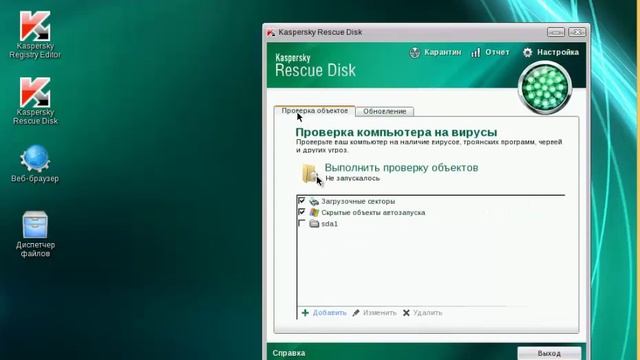Close the Kaspersky Rescue Disk window
This screenshot has height=360, width=640.
pyautogui.click(x=577, y=32)
